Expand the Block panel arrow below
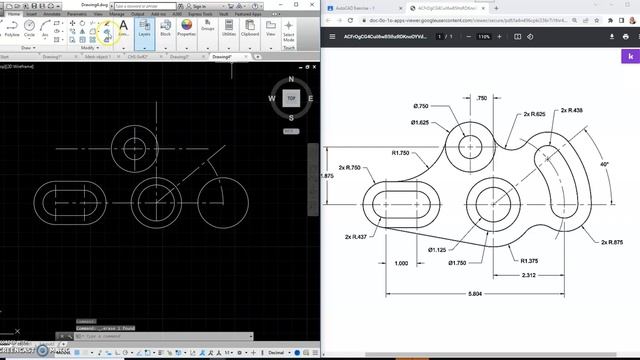 [x=165, y=48]
